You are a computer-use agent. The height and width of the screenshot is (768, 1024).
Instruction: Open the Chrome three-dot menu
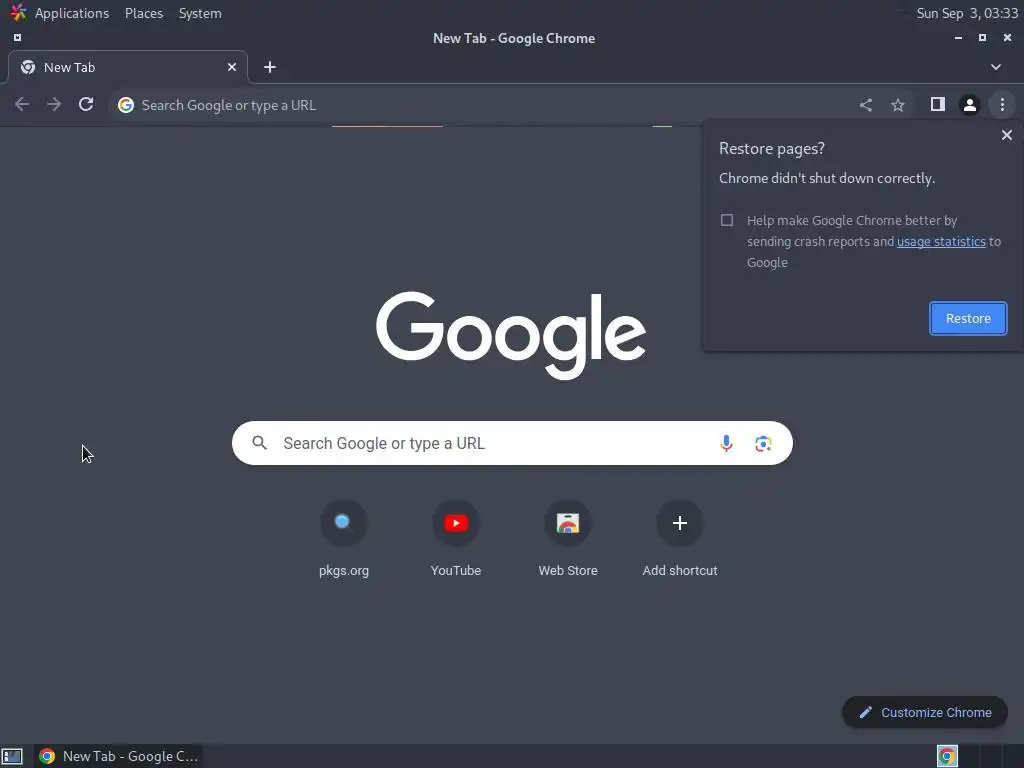[1002, 104]
